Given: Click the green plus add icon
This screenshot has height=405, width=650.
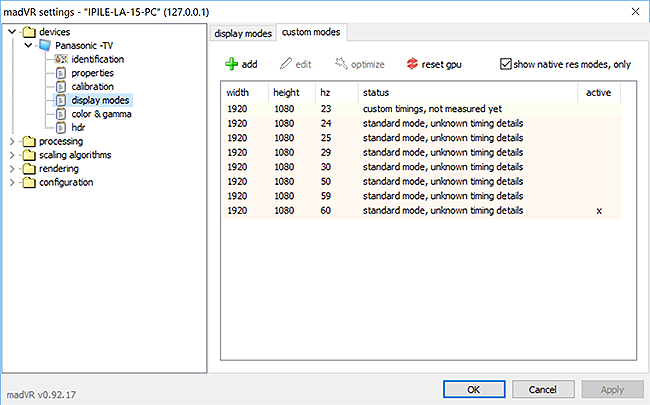Looking at the screenshot, I should coord(231,64).
